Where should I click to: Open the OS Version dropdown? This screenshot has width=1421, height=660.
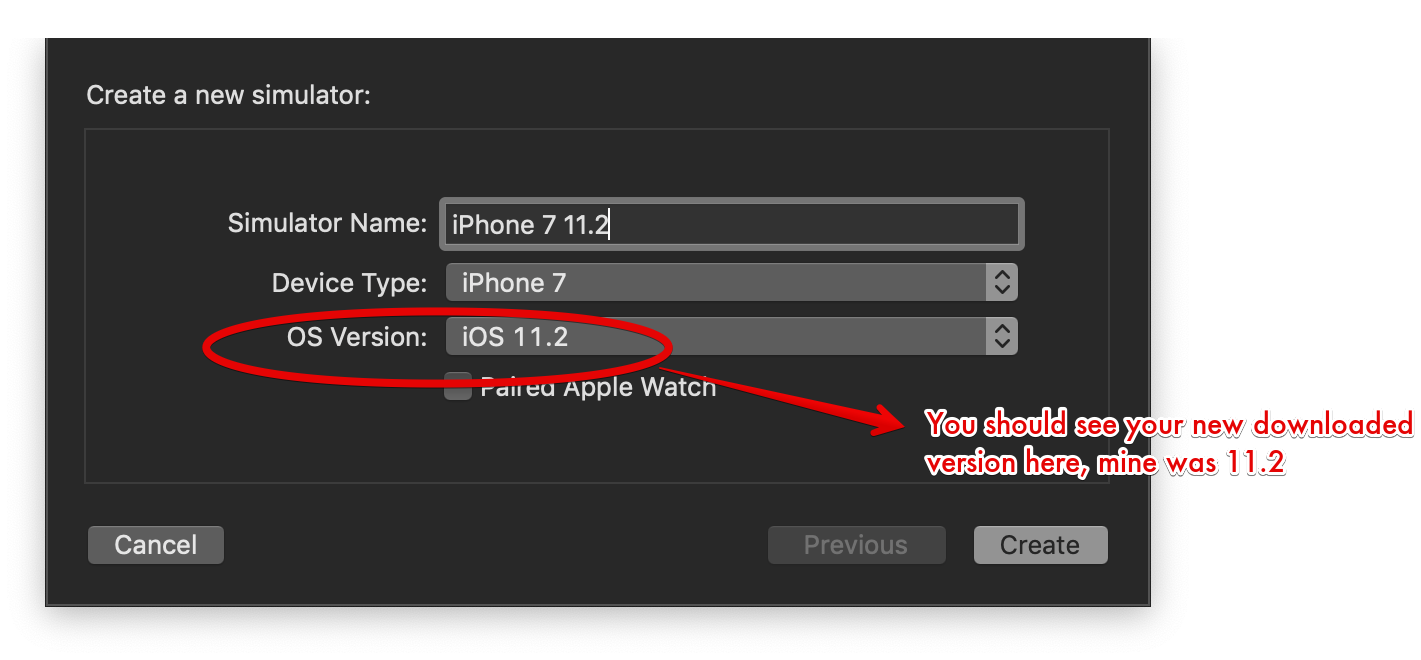[x=732, y=337]
